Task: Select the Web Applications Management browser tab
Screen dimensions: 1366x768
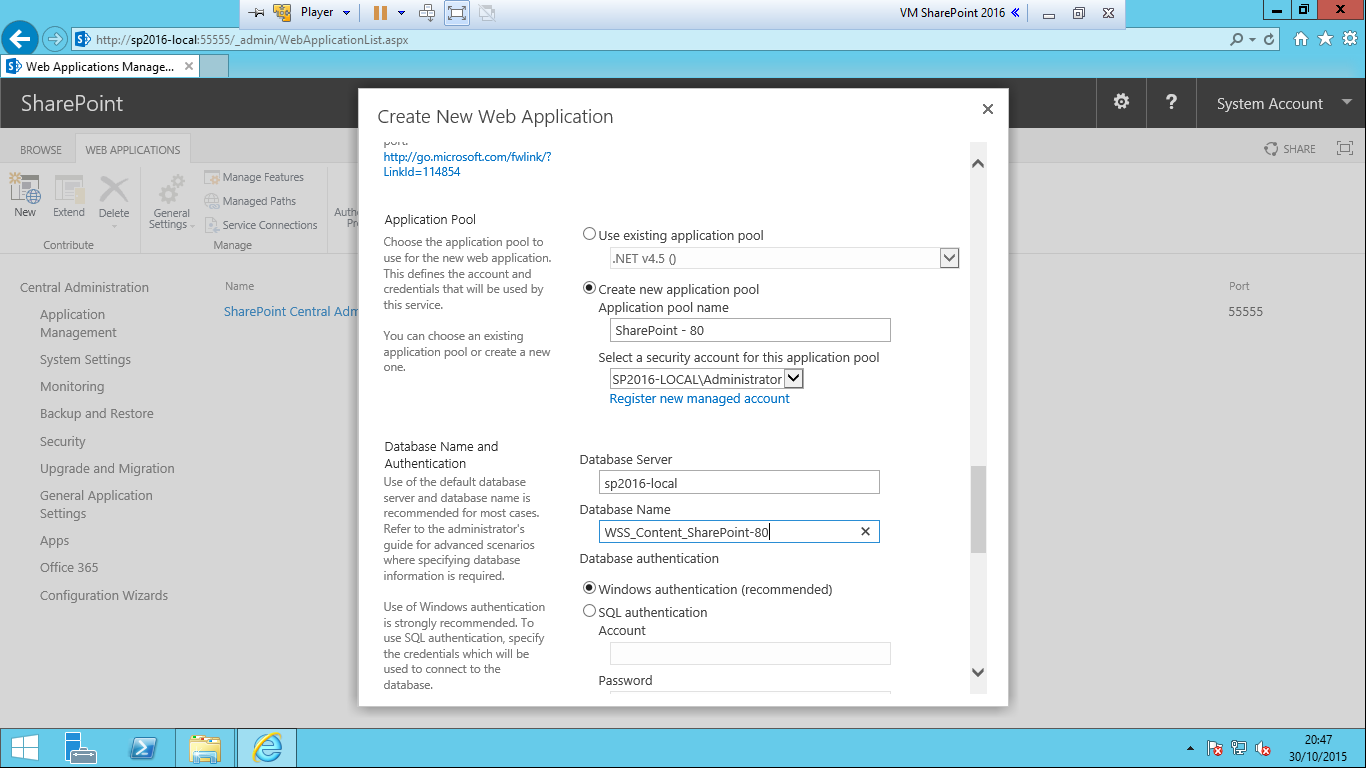Action: (x=100, y=67)
